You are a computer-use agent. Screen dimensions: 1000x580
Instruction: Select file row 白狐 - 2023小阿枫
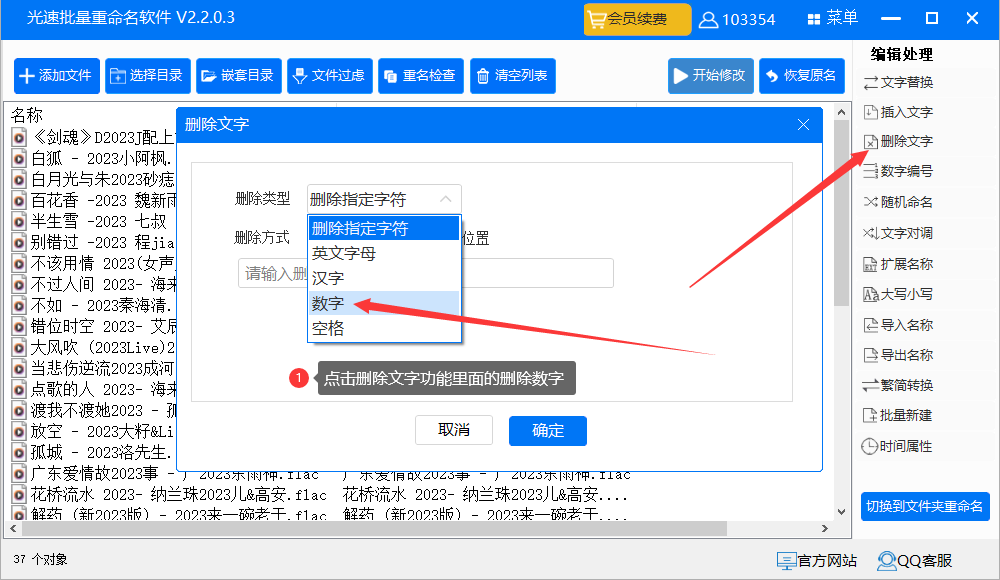point(94,158)
